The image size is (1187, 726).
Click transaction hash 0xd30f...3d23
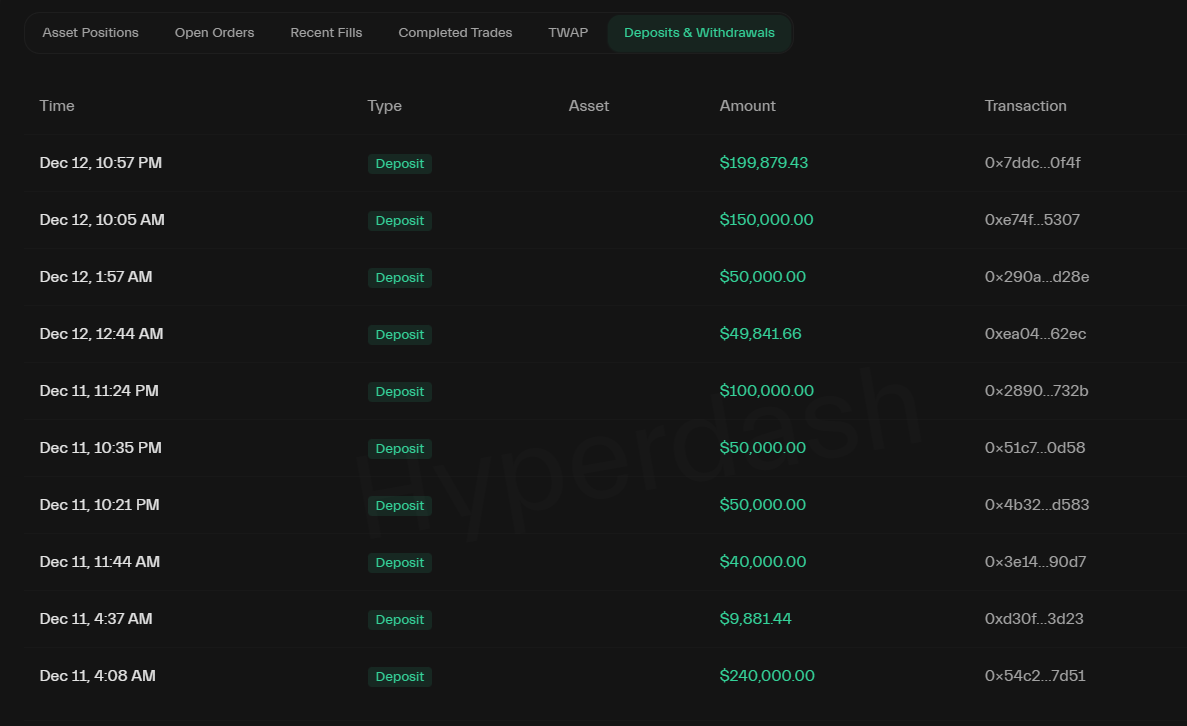1034,619
